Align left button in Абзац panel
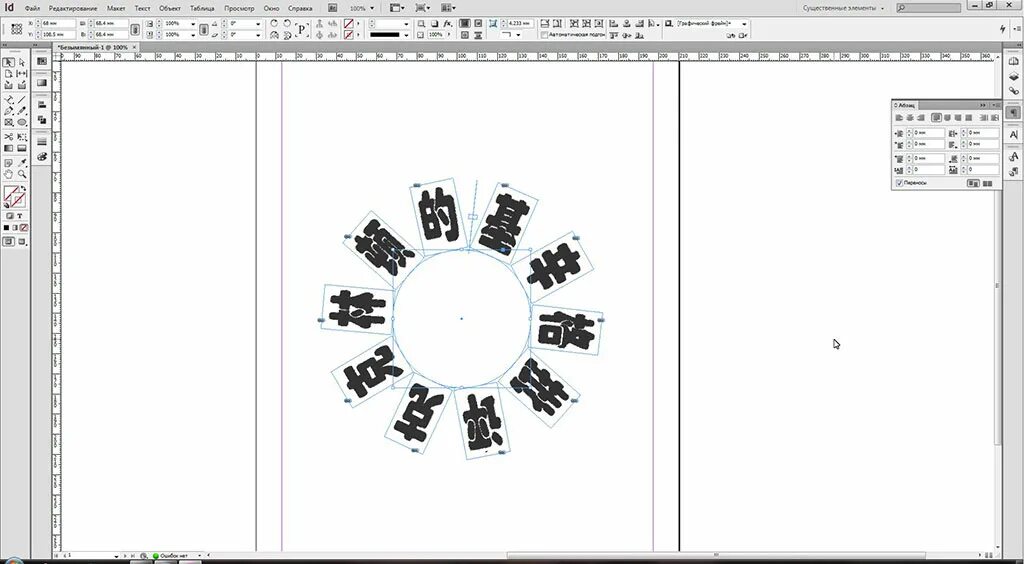 [x=899, y=118]
